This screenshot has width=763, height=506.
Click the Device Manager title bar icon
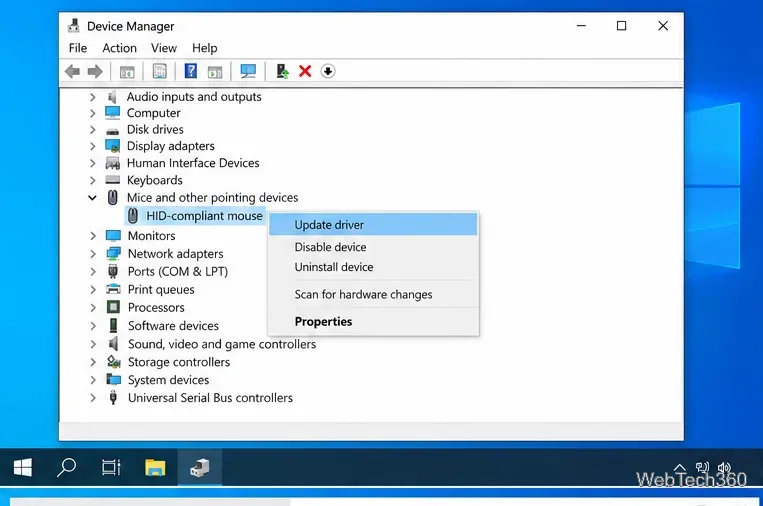click(x=73, y=26)
